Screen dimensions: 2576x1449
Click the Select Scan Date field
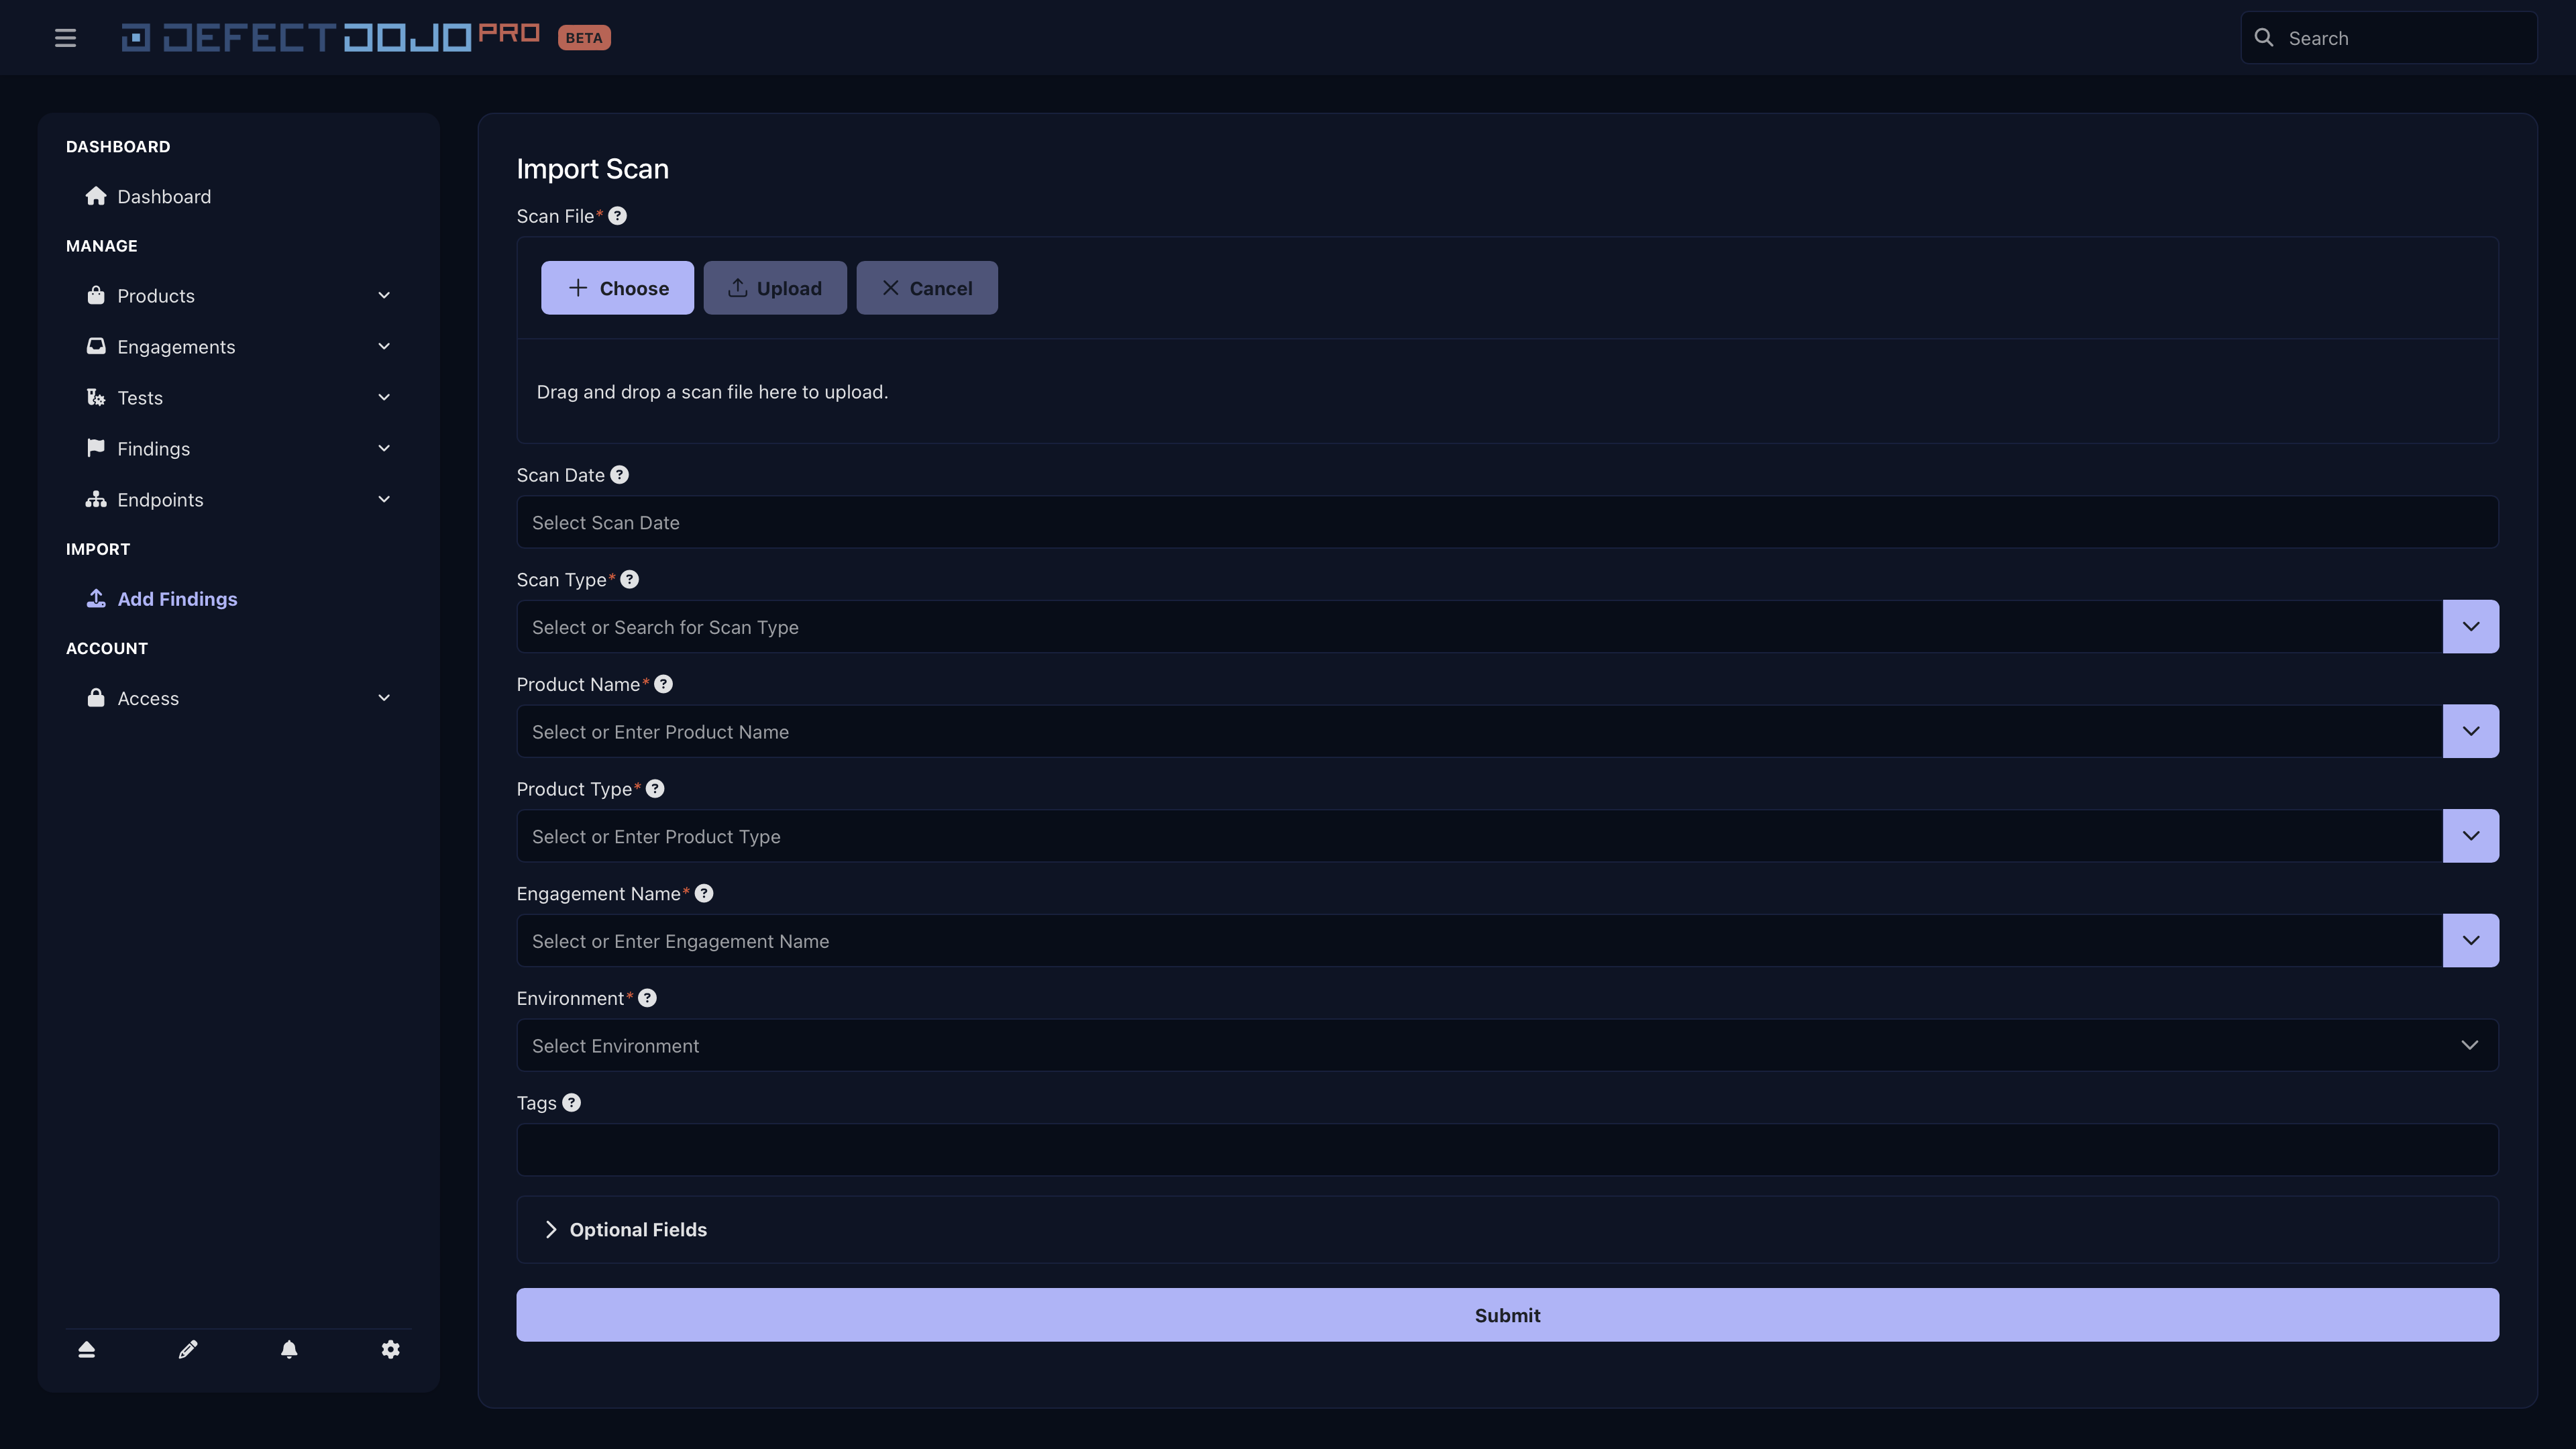pos(1507,522)
